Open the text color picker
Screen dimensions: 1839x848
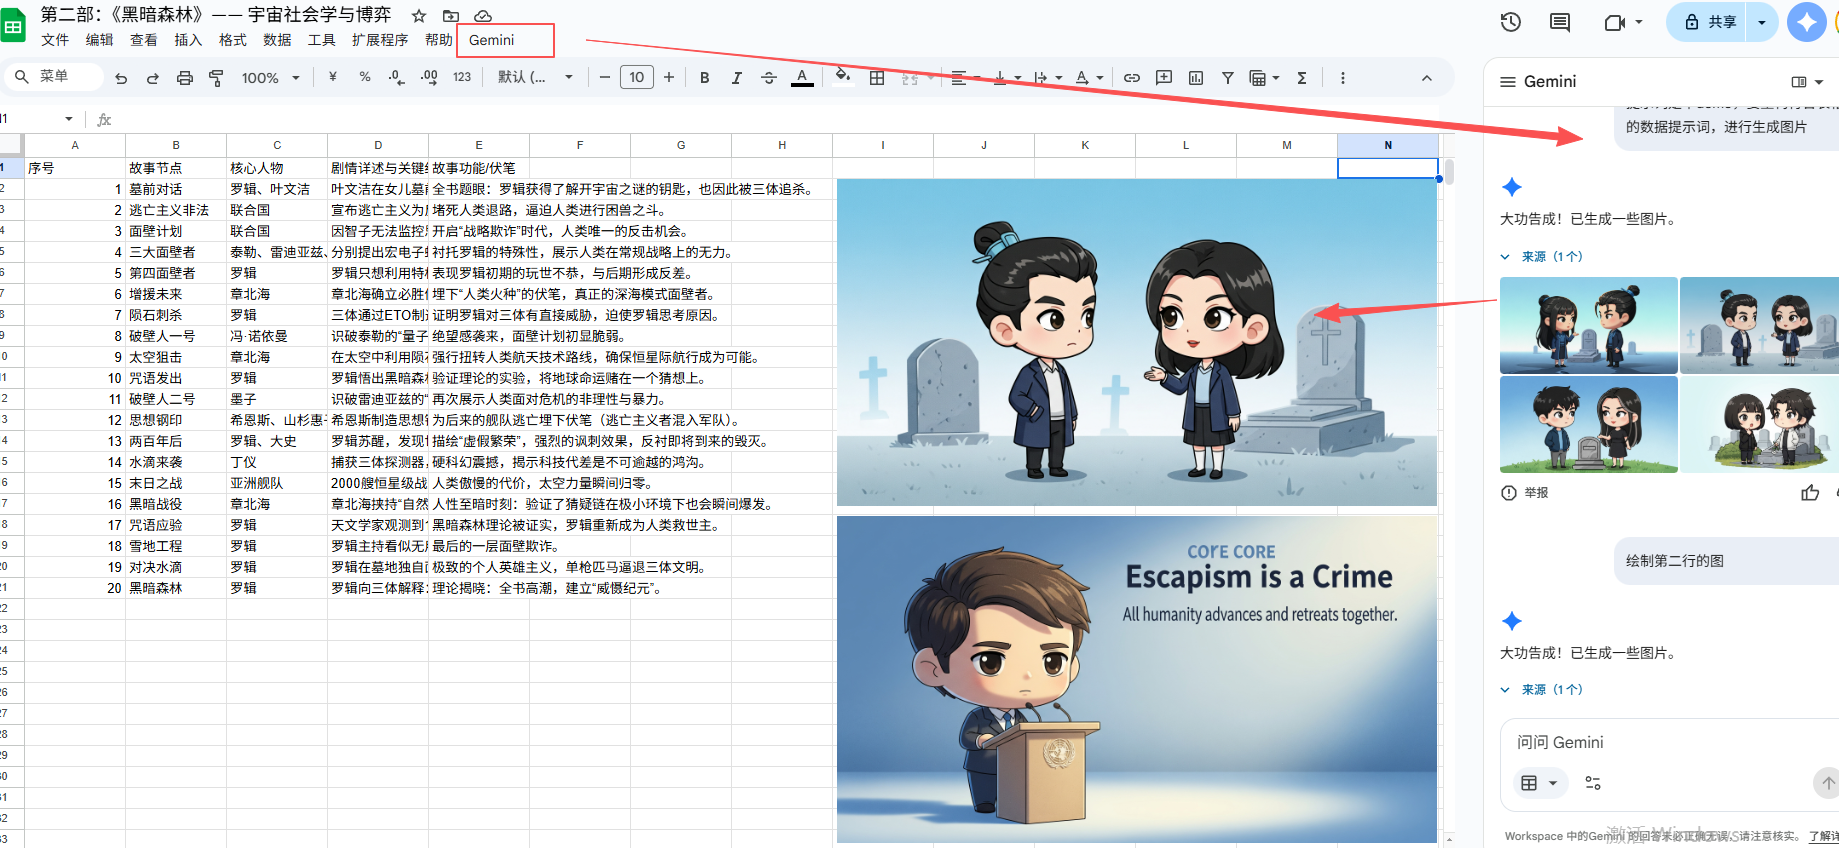802,77
